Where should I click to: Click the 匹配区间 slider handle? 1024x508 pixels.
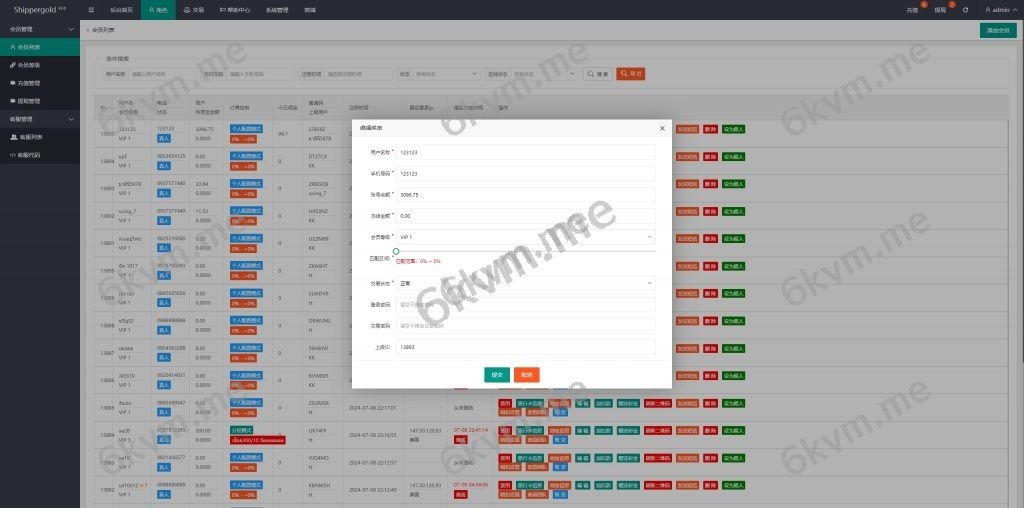point(396,251)
